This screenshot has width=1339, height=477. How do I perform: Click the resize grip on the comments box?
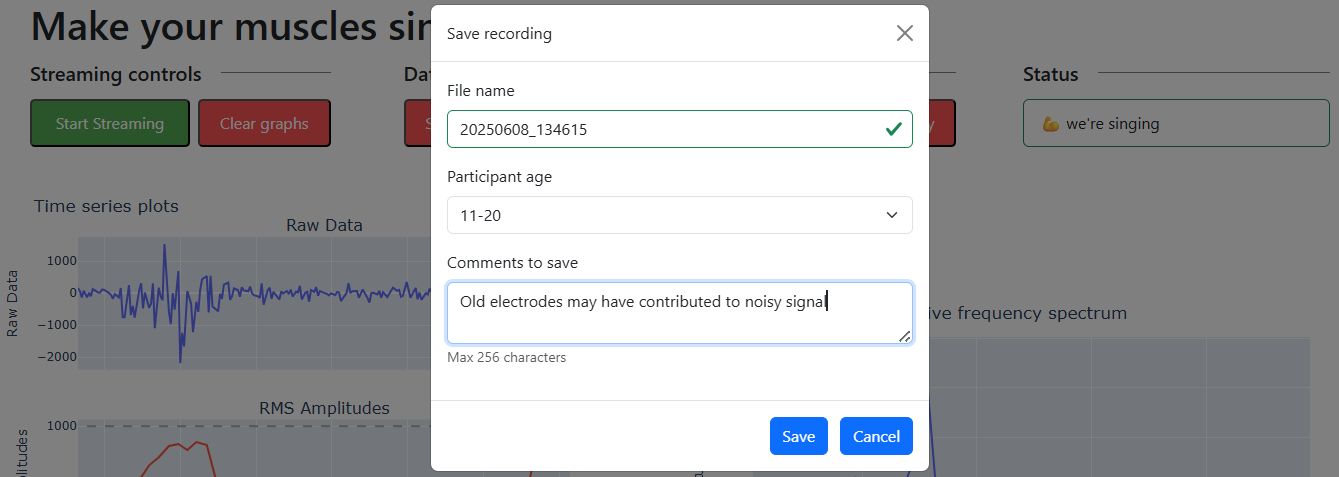tap(904, 336)
